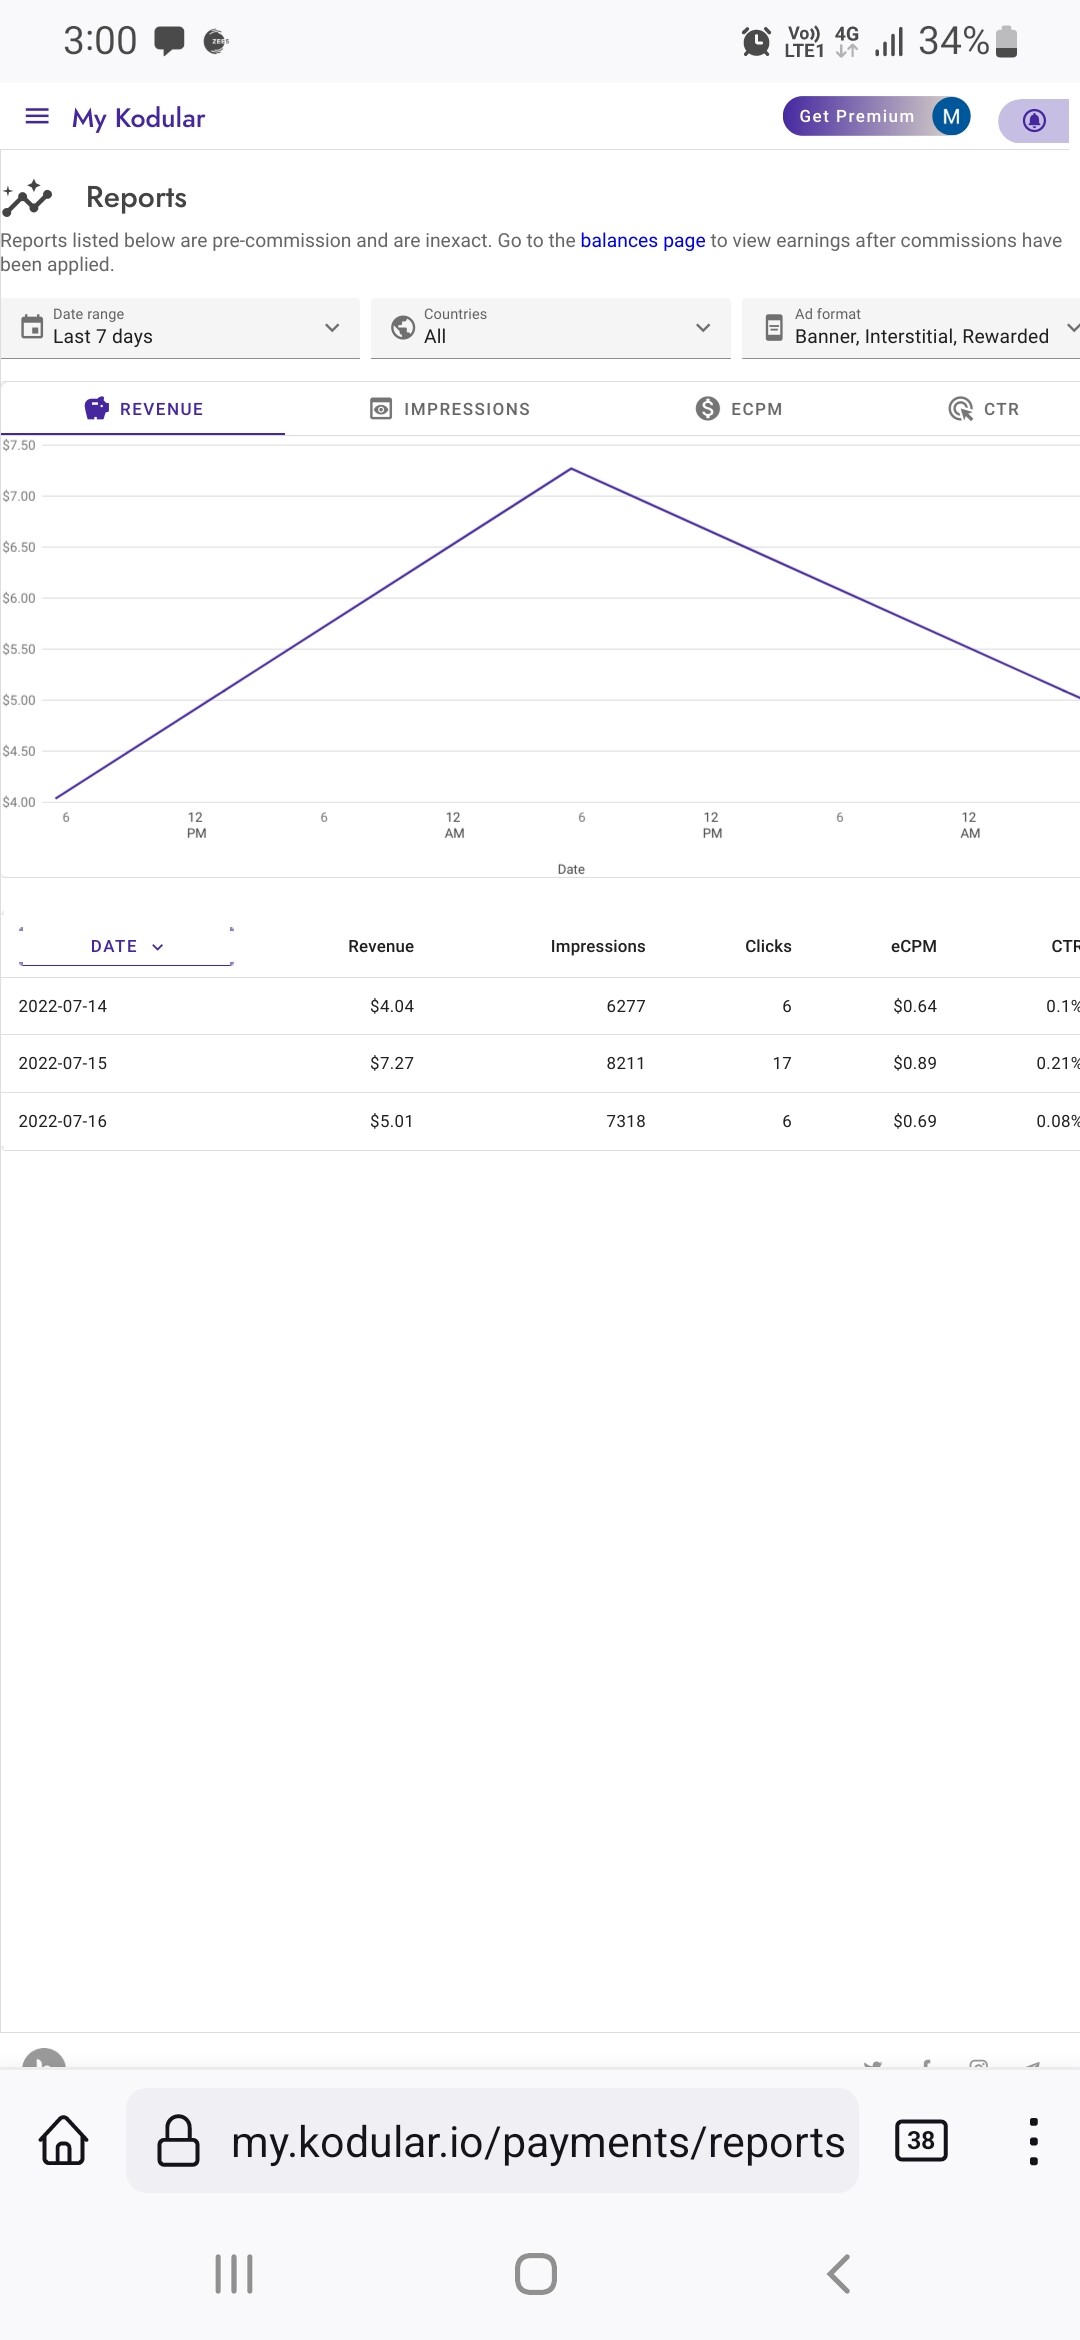1080x2340 pixels.
Task: Expand the Date range chevron arrow
Action: coord(332,327)
